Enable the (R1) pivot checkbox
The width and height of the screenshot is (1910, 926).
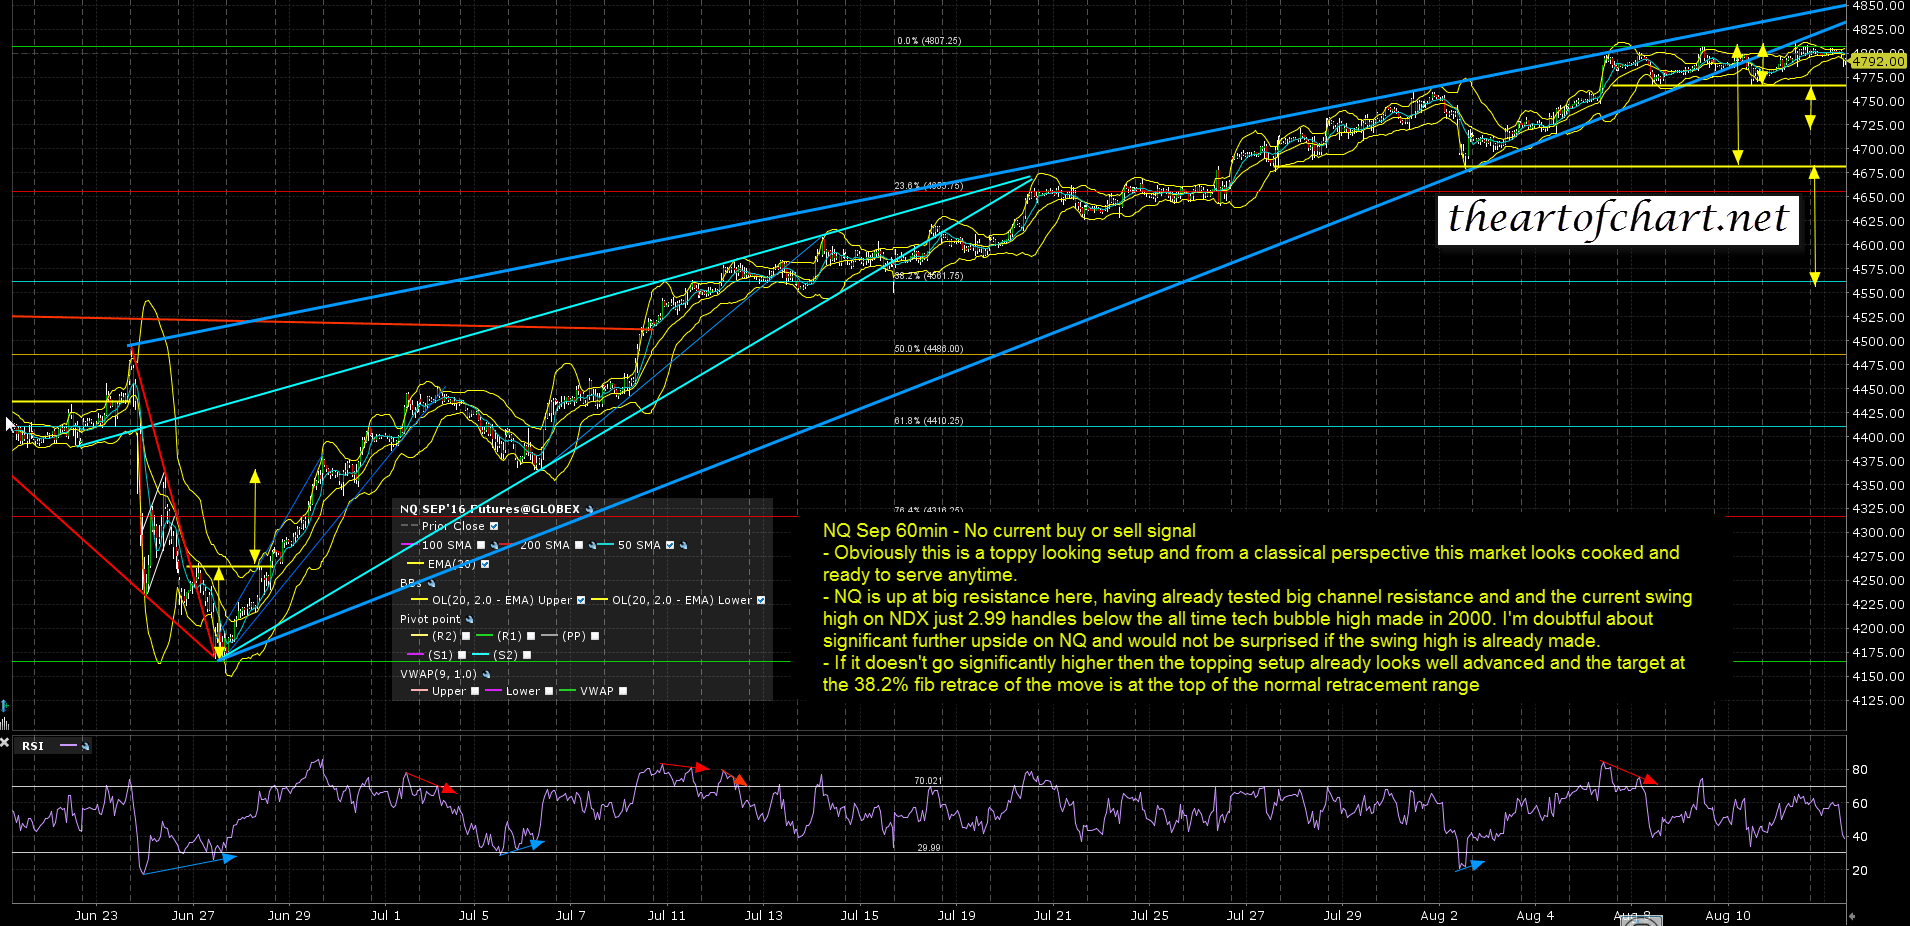(x=531, y=637)
